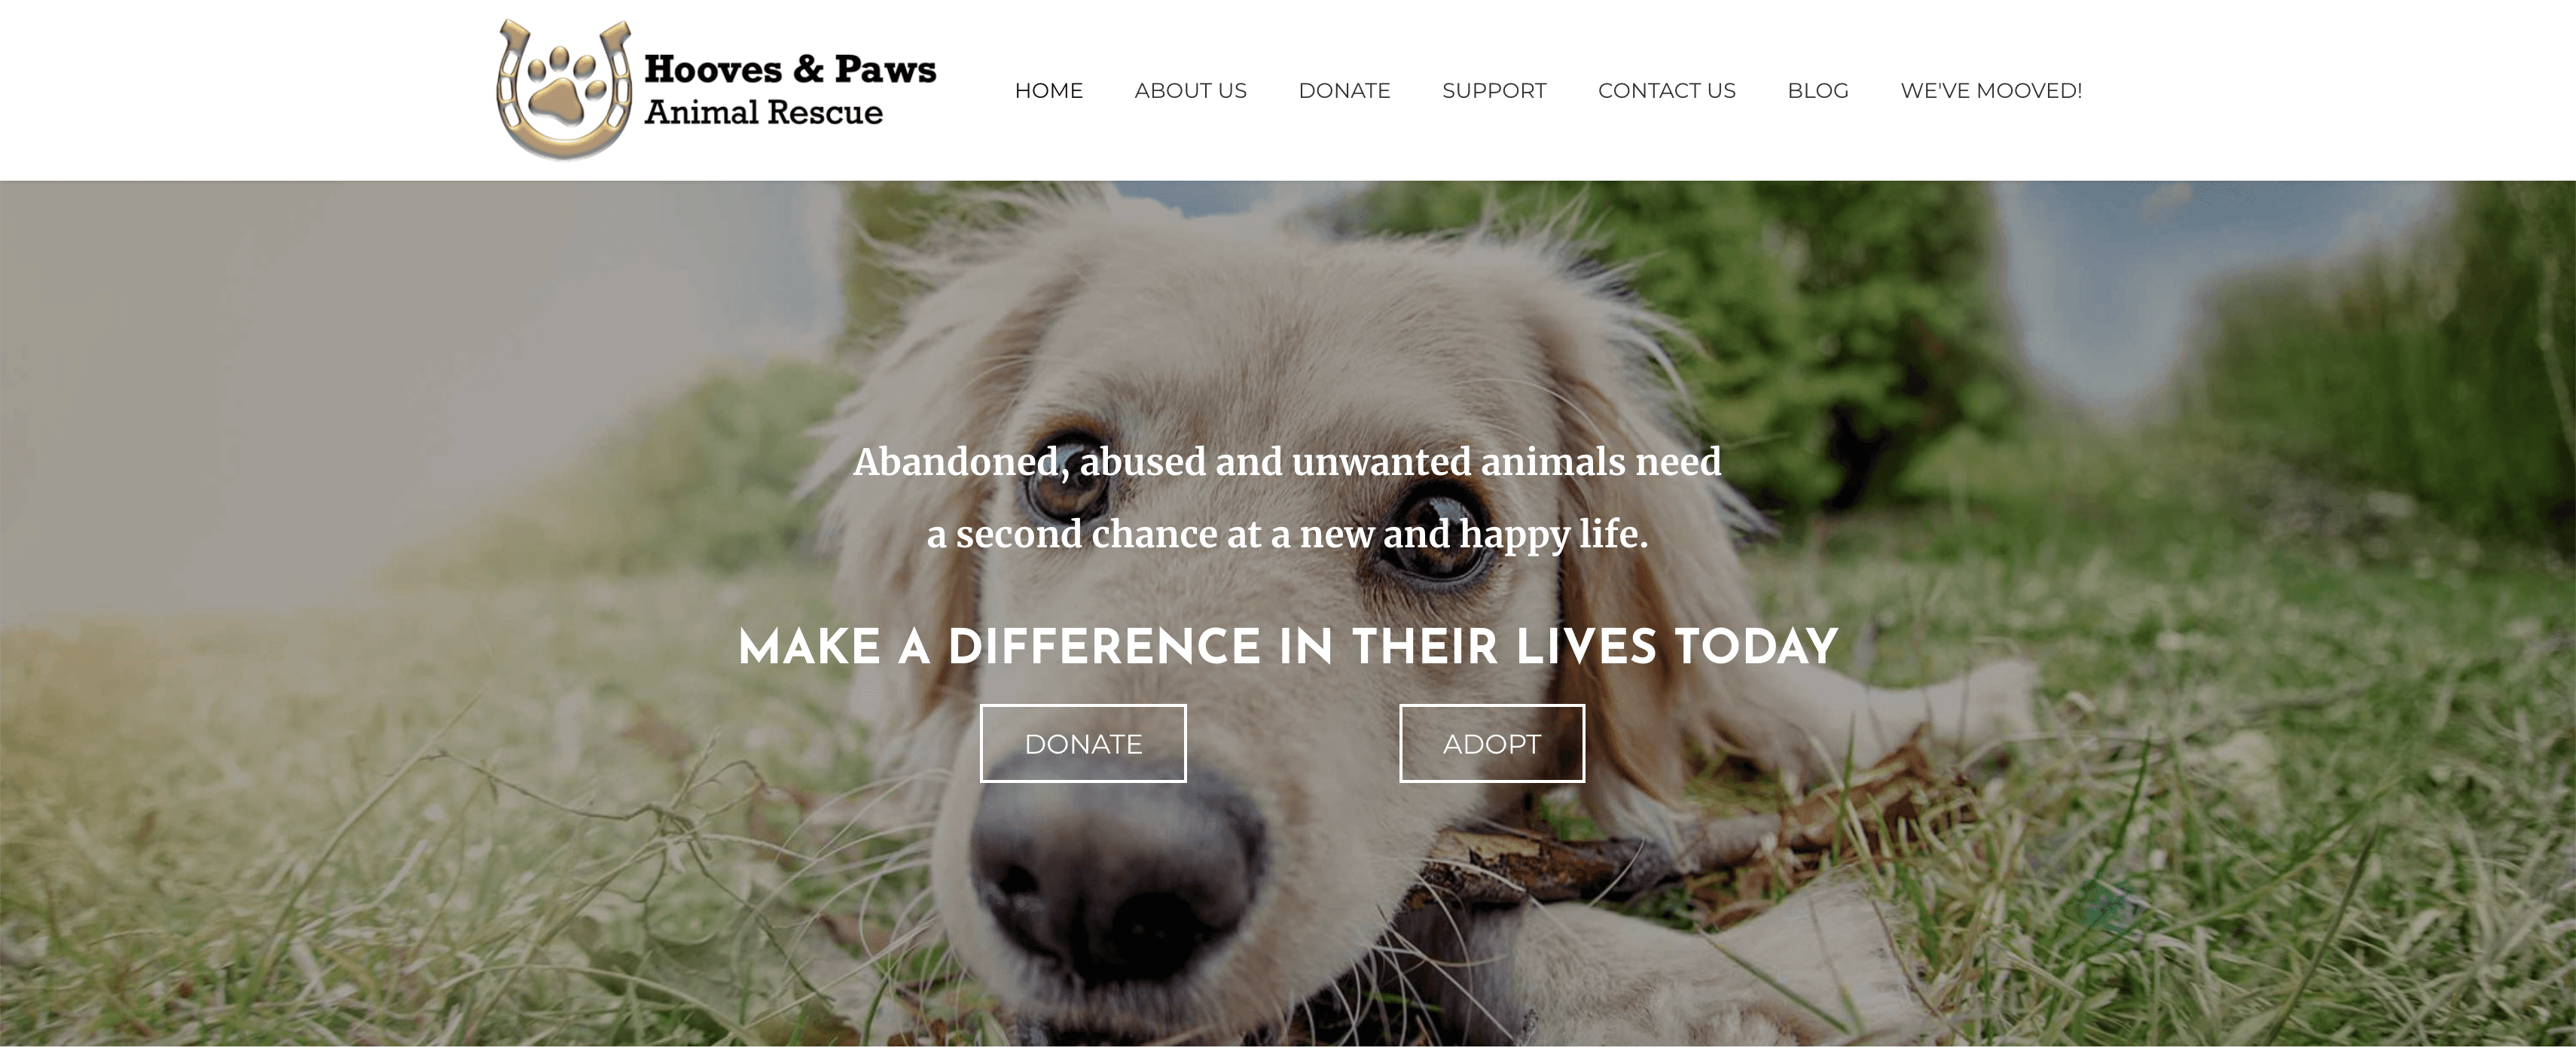Open the BLOG page link
Screen dimensions: 2576x1051
click(x=1818, y=91)
